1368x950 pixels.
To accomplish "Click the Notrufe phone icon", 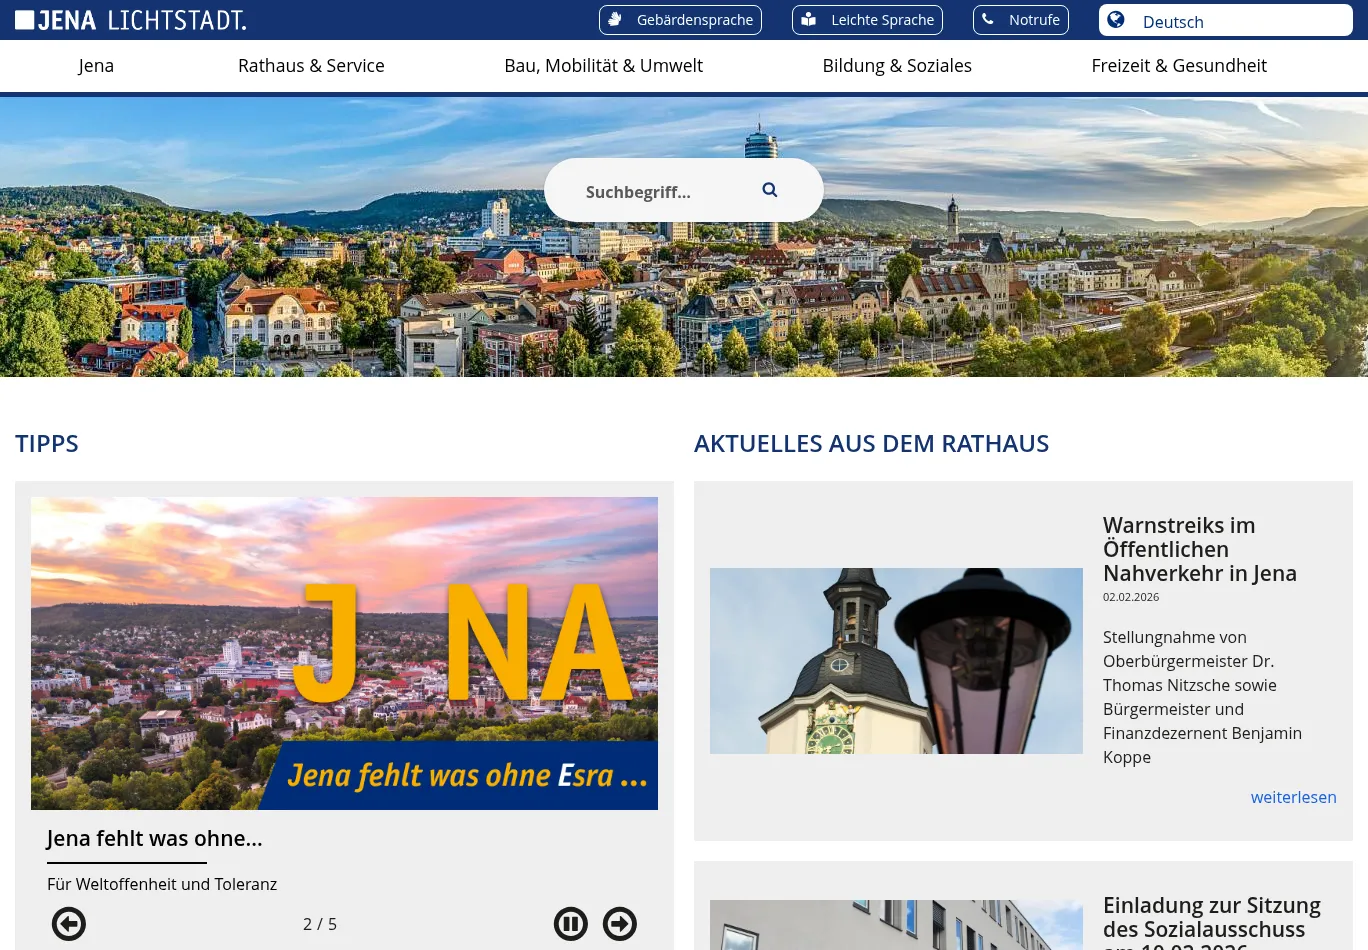I will click(988, 20).
